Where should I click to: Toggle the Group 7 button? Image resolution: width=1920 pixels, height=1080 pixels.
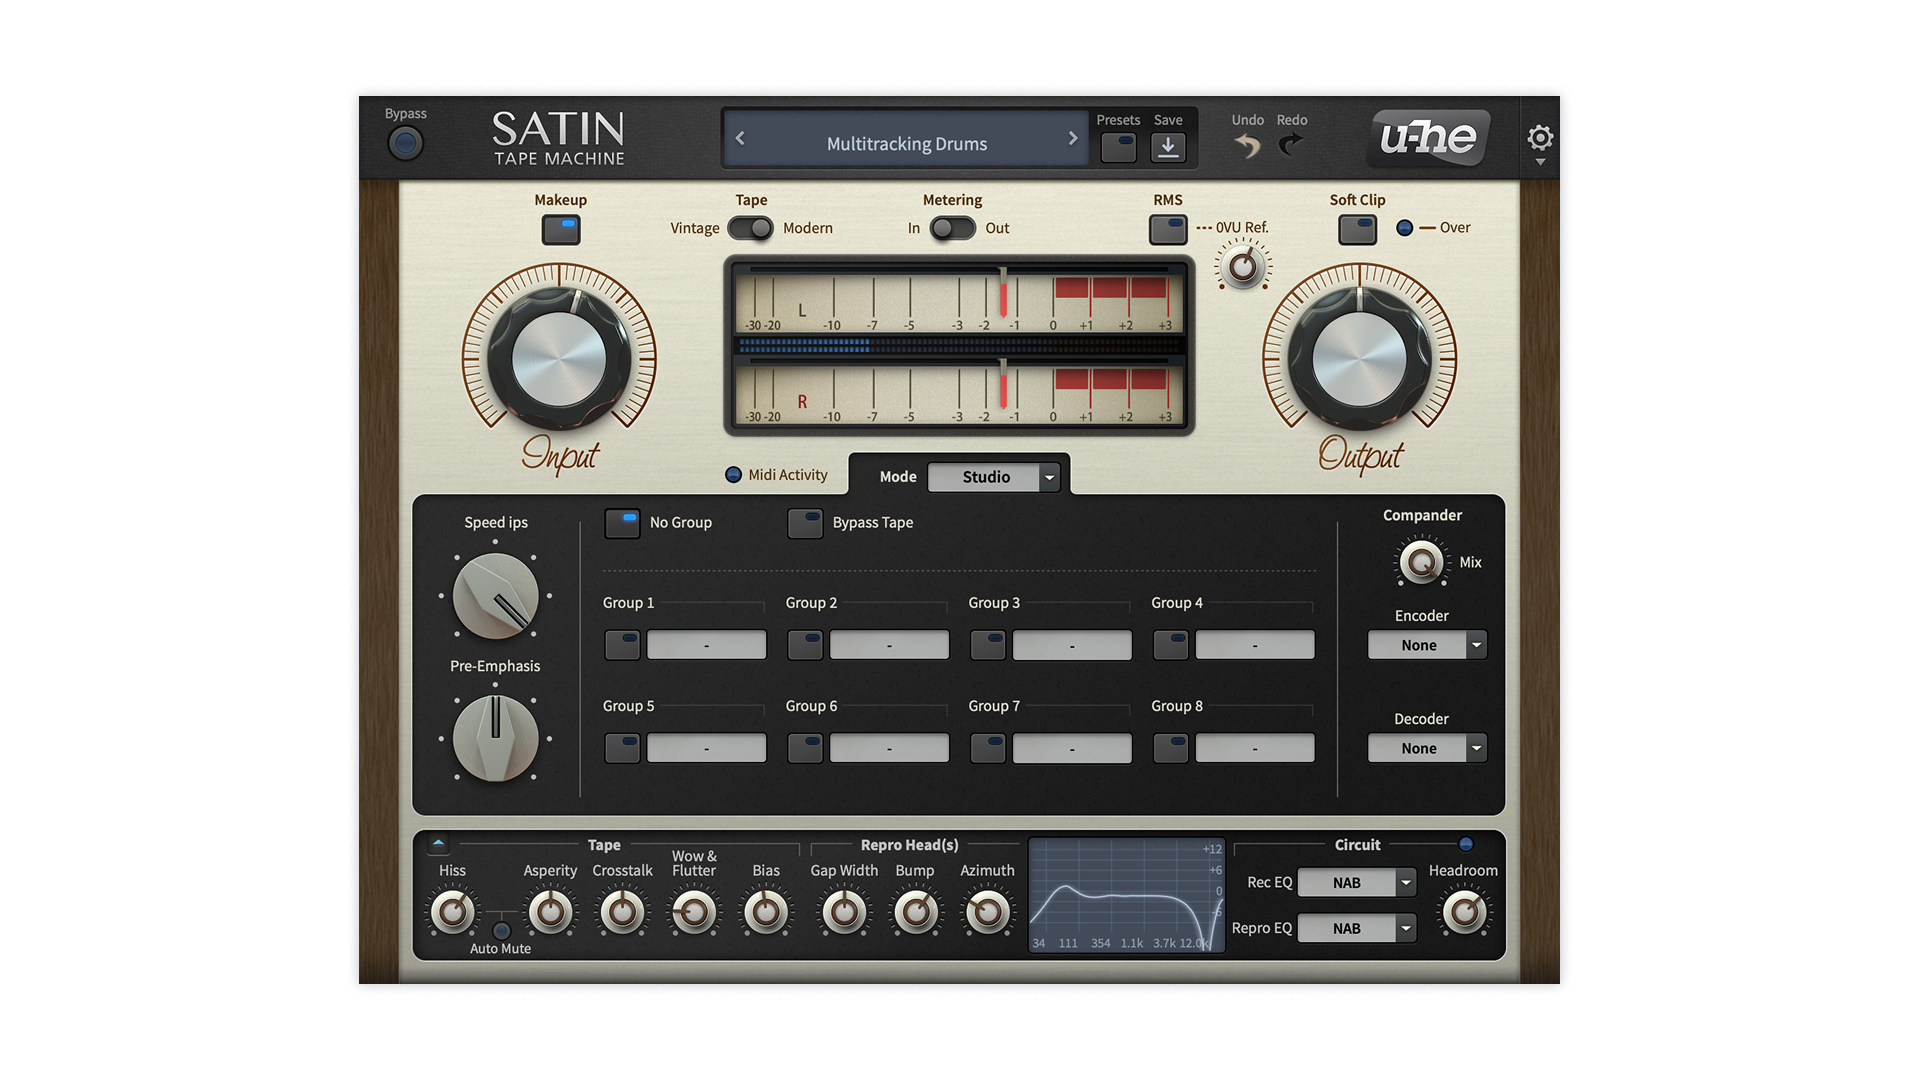coord(988,748)
